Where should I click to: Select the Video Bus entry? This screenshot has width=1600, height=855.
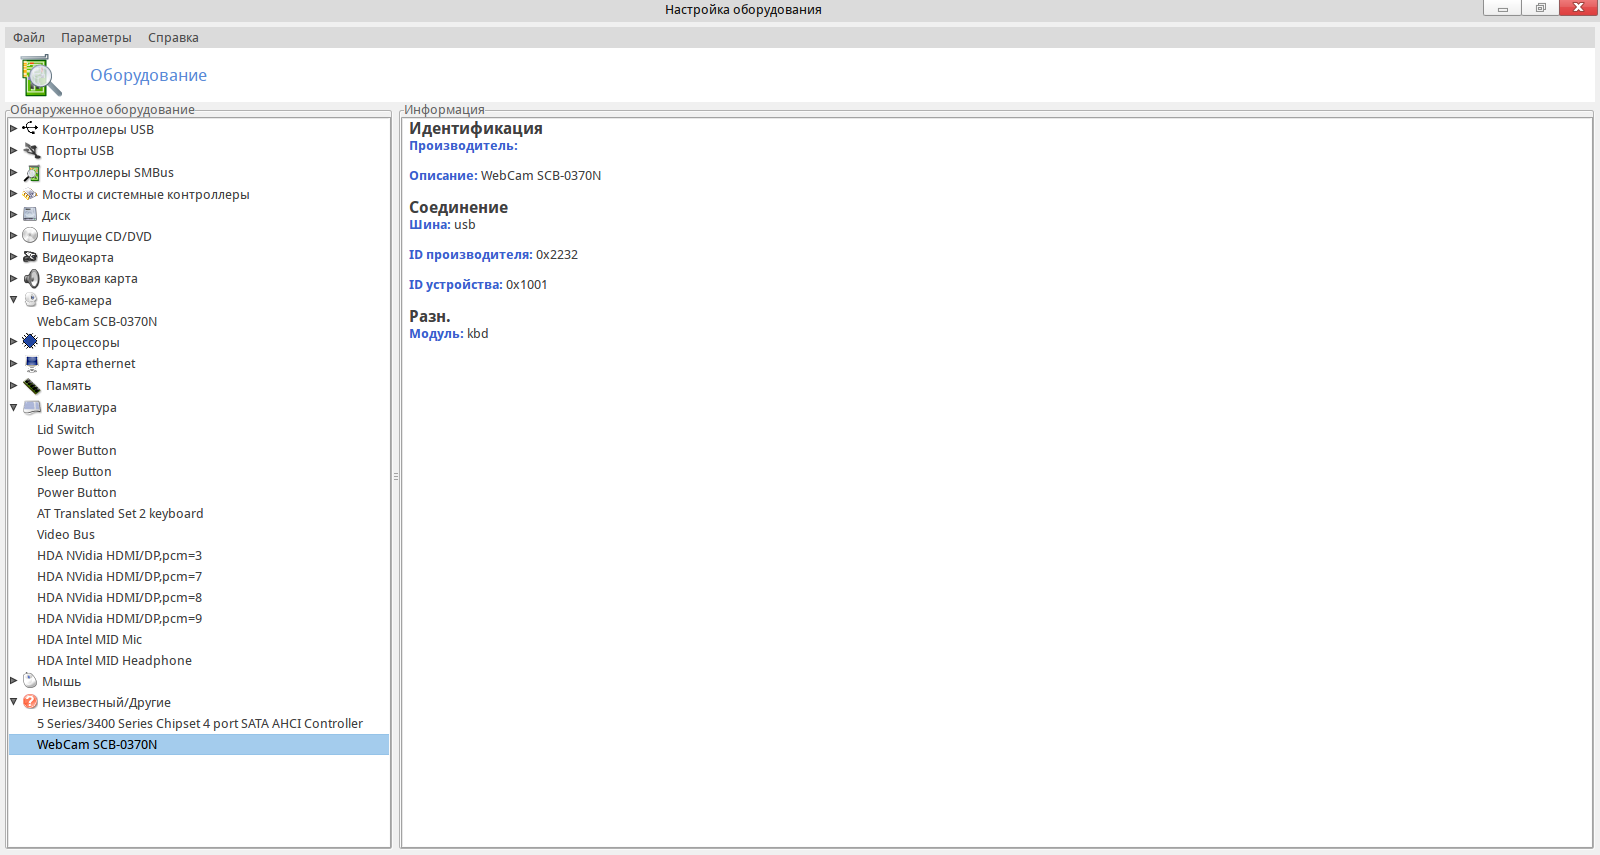(66, 534)
